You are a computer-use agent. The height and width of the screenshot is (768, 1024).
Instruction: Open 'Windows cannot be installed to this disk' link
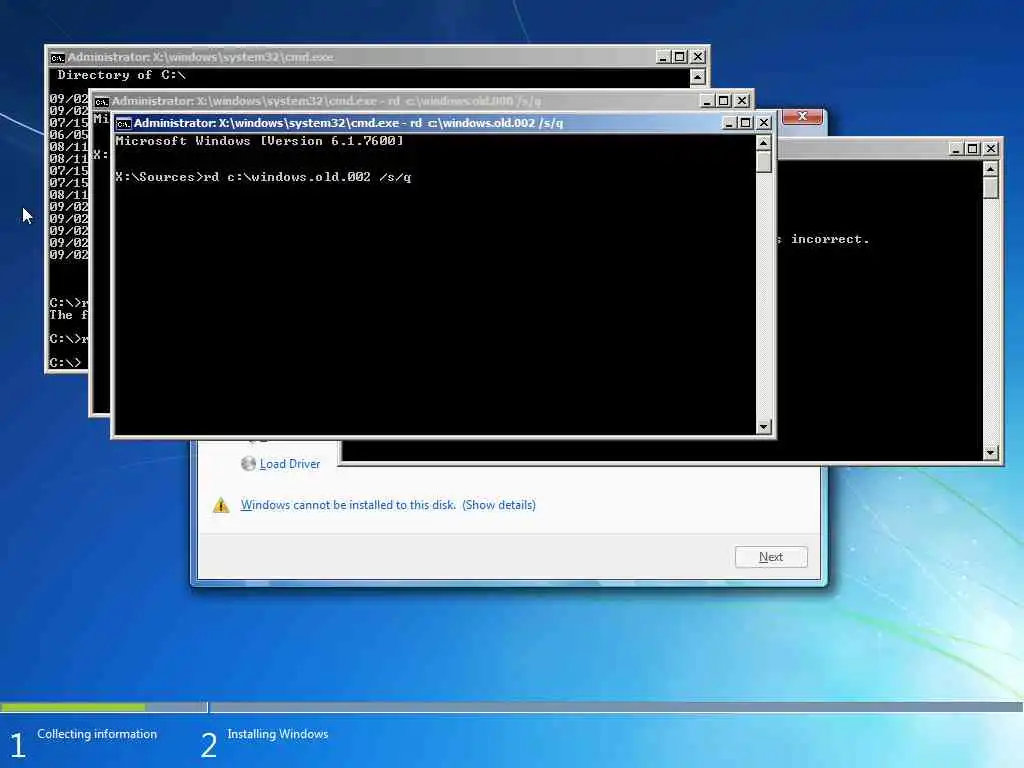[348, 505]
